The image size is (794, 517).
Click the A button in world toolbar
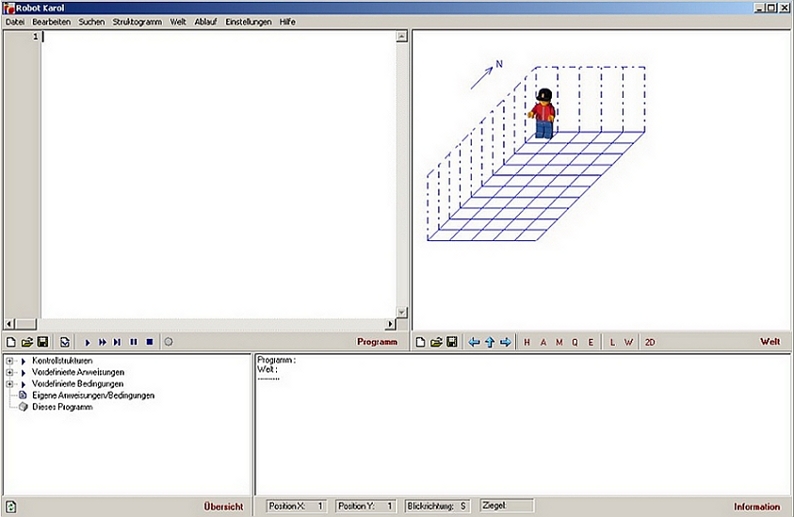click(x=543, y=342)
